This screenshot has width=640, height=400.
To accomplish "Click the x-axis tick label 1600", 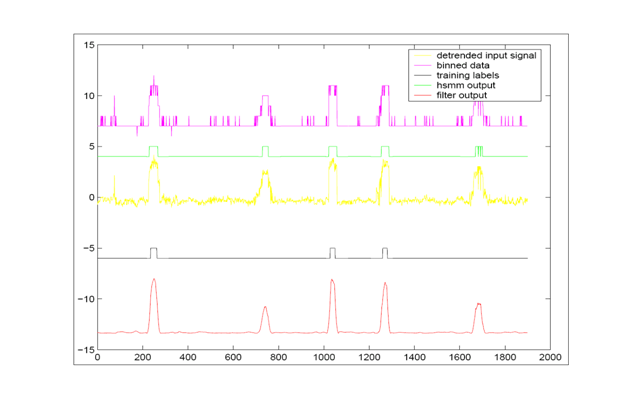I will point(460,358).
